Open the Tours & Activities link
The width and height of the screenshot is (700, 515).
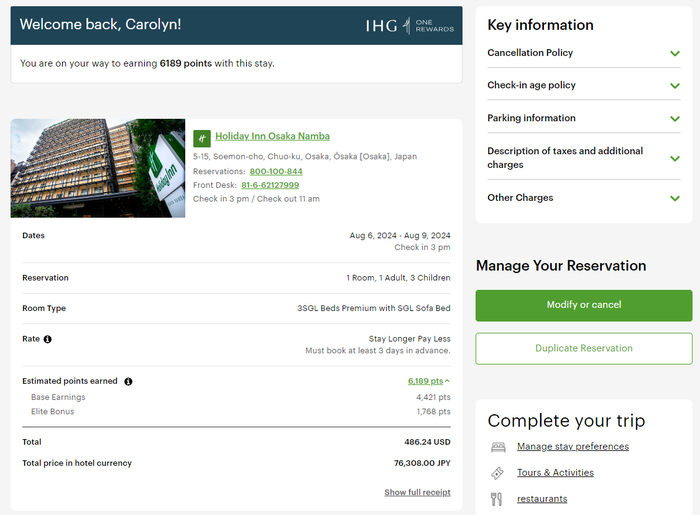tap(555, 473)
